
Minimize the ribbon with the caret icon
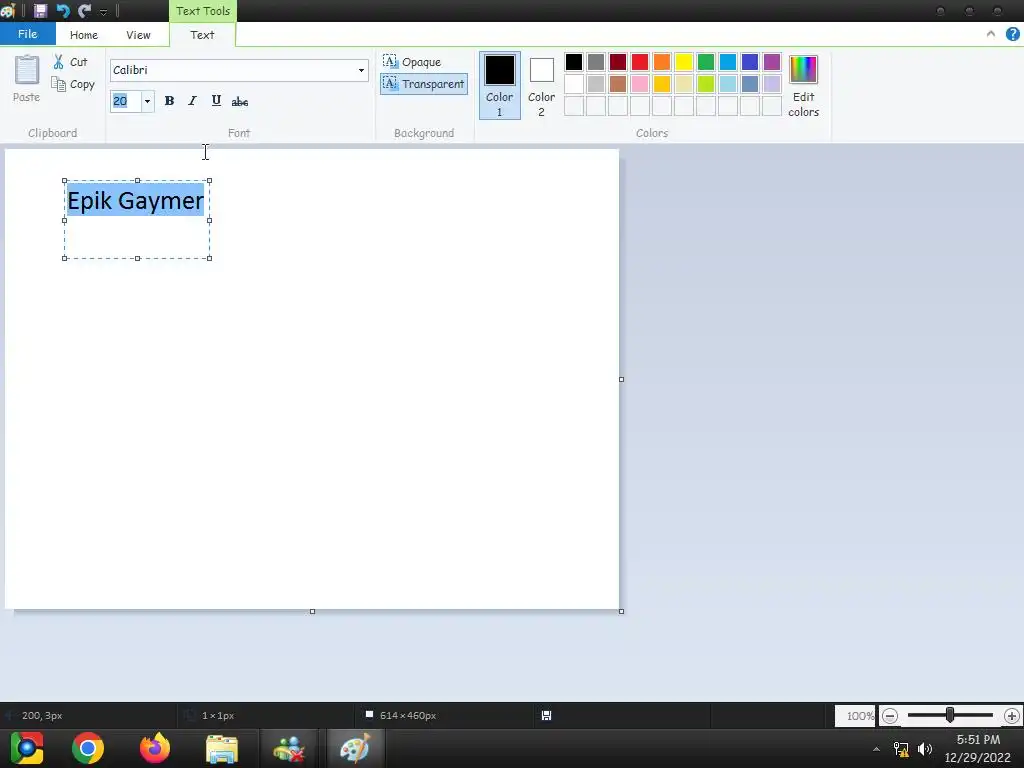[x=991, y=34]
